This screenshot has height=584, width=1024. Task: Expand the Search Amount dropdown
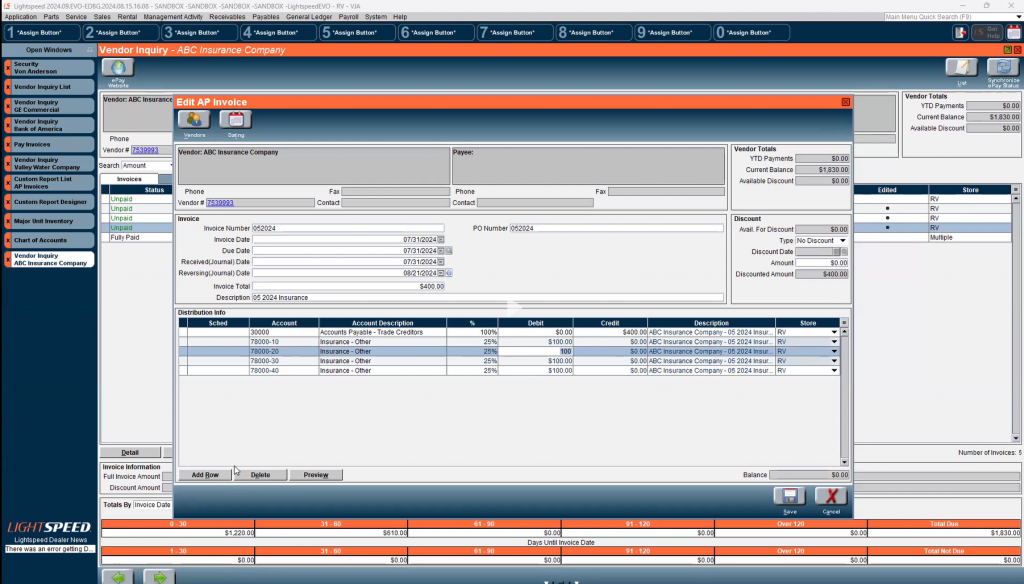pos(169,166)
